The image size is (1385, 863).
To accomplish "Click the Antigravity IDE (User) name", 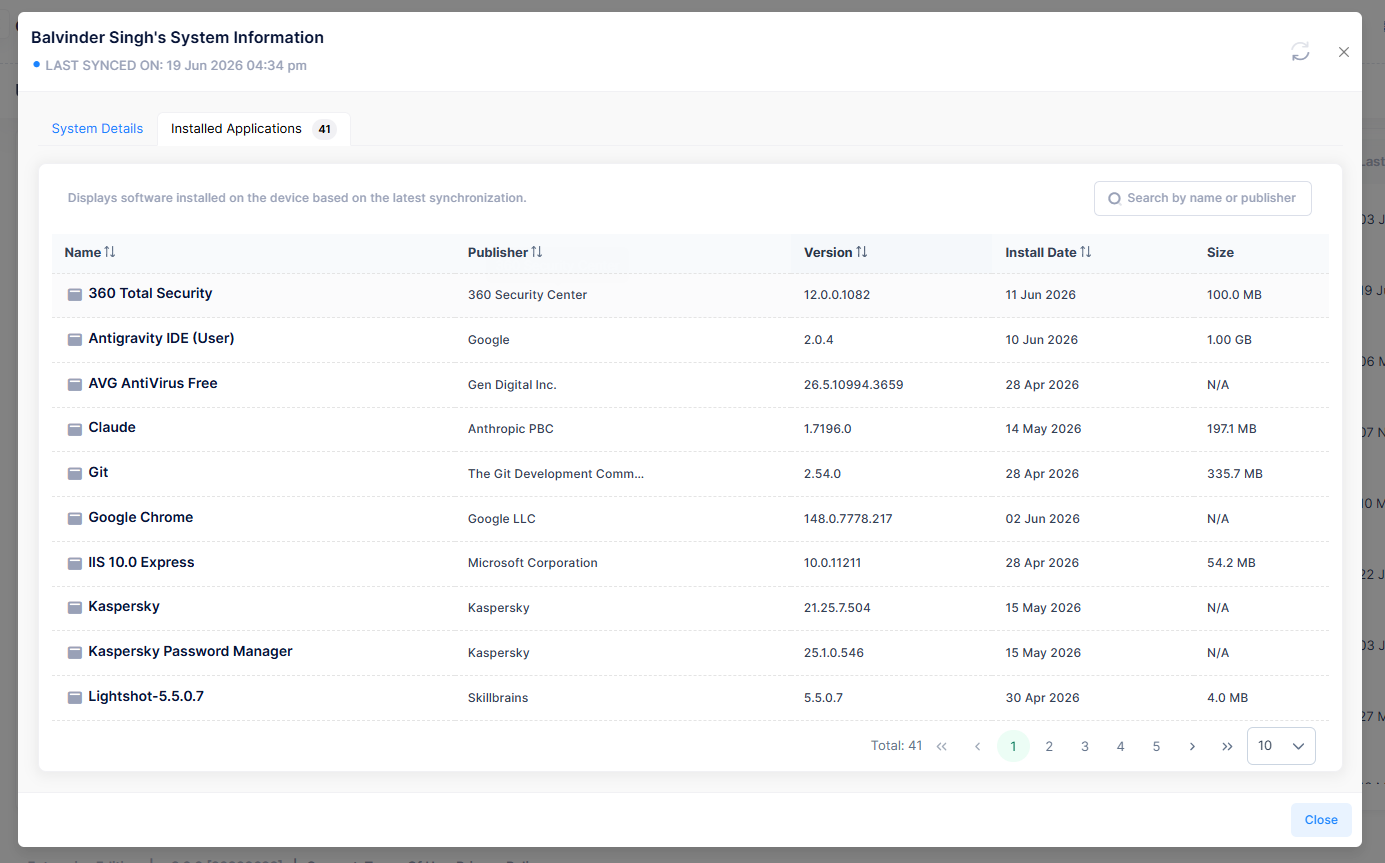I will tap(161, 338).
